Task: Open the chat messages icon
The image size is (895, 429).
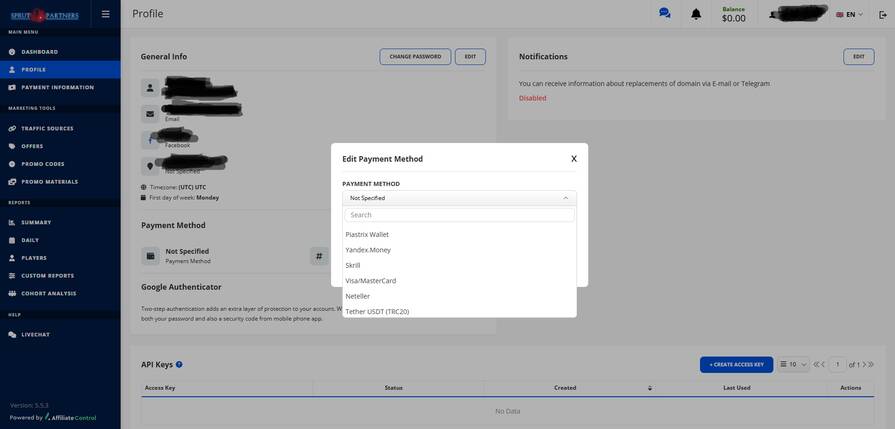Action: click(x=664, y=14)
